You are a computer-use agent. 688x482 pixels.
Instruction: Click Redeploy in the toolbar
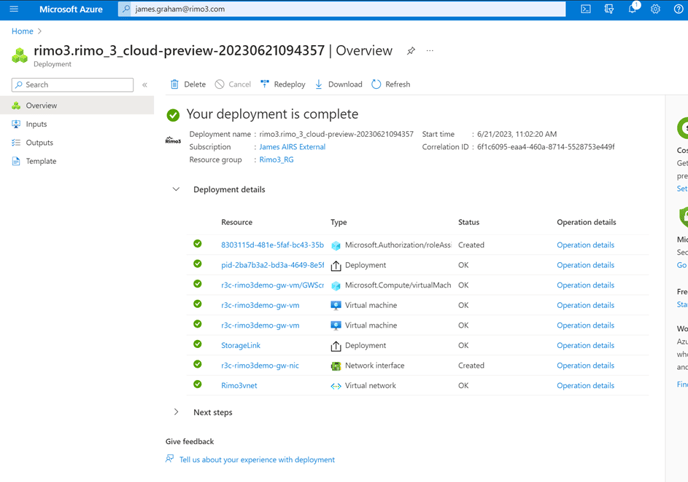tap(282, 84)
